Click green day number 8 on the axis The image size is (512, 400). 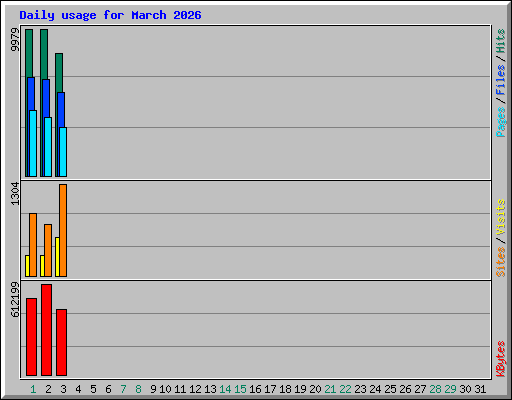(138, 389)
